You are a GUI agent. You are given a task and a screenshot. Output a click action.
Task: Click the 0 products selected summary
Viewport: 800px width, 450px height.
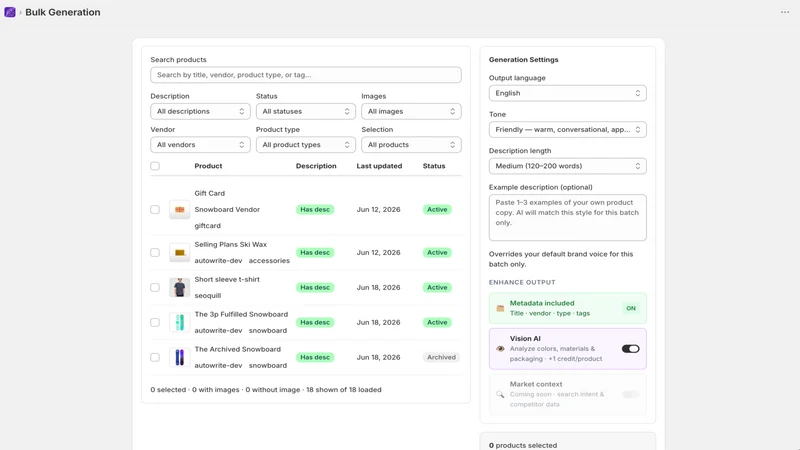point(523,445)
